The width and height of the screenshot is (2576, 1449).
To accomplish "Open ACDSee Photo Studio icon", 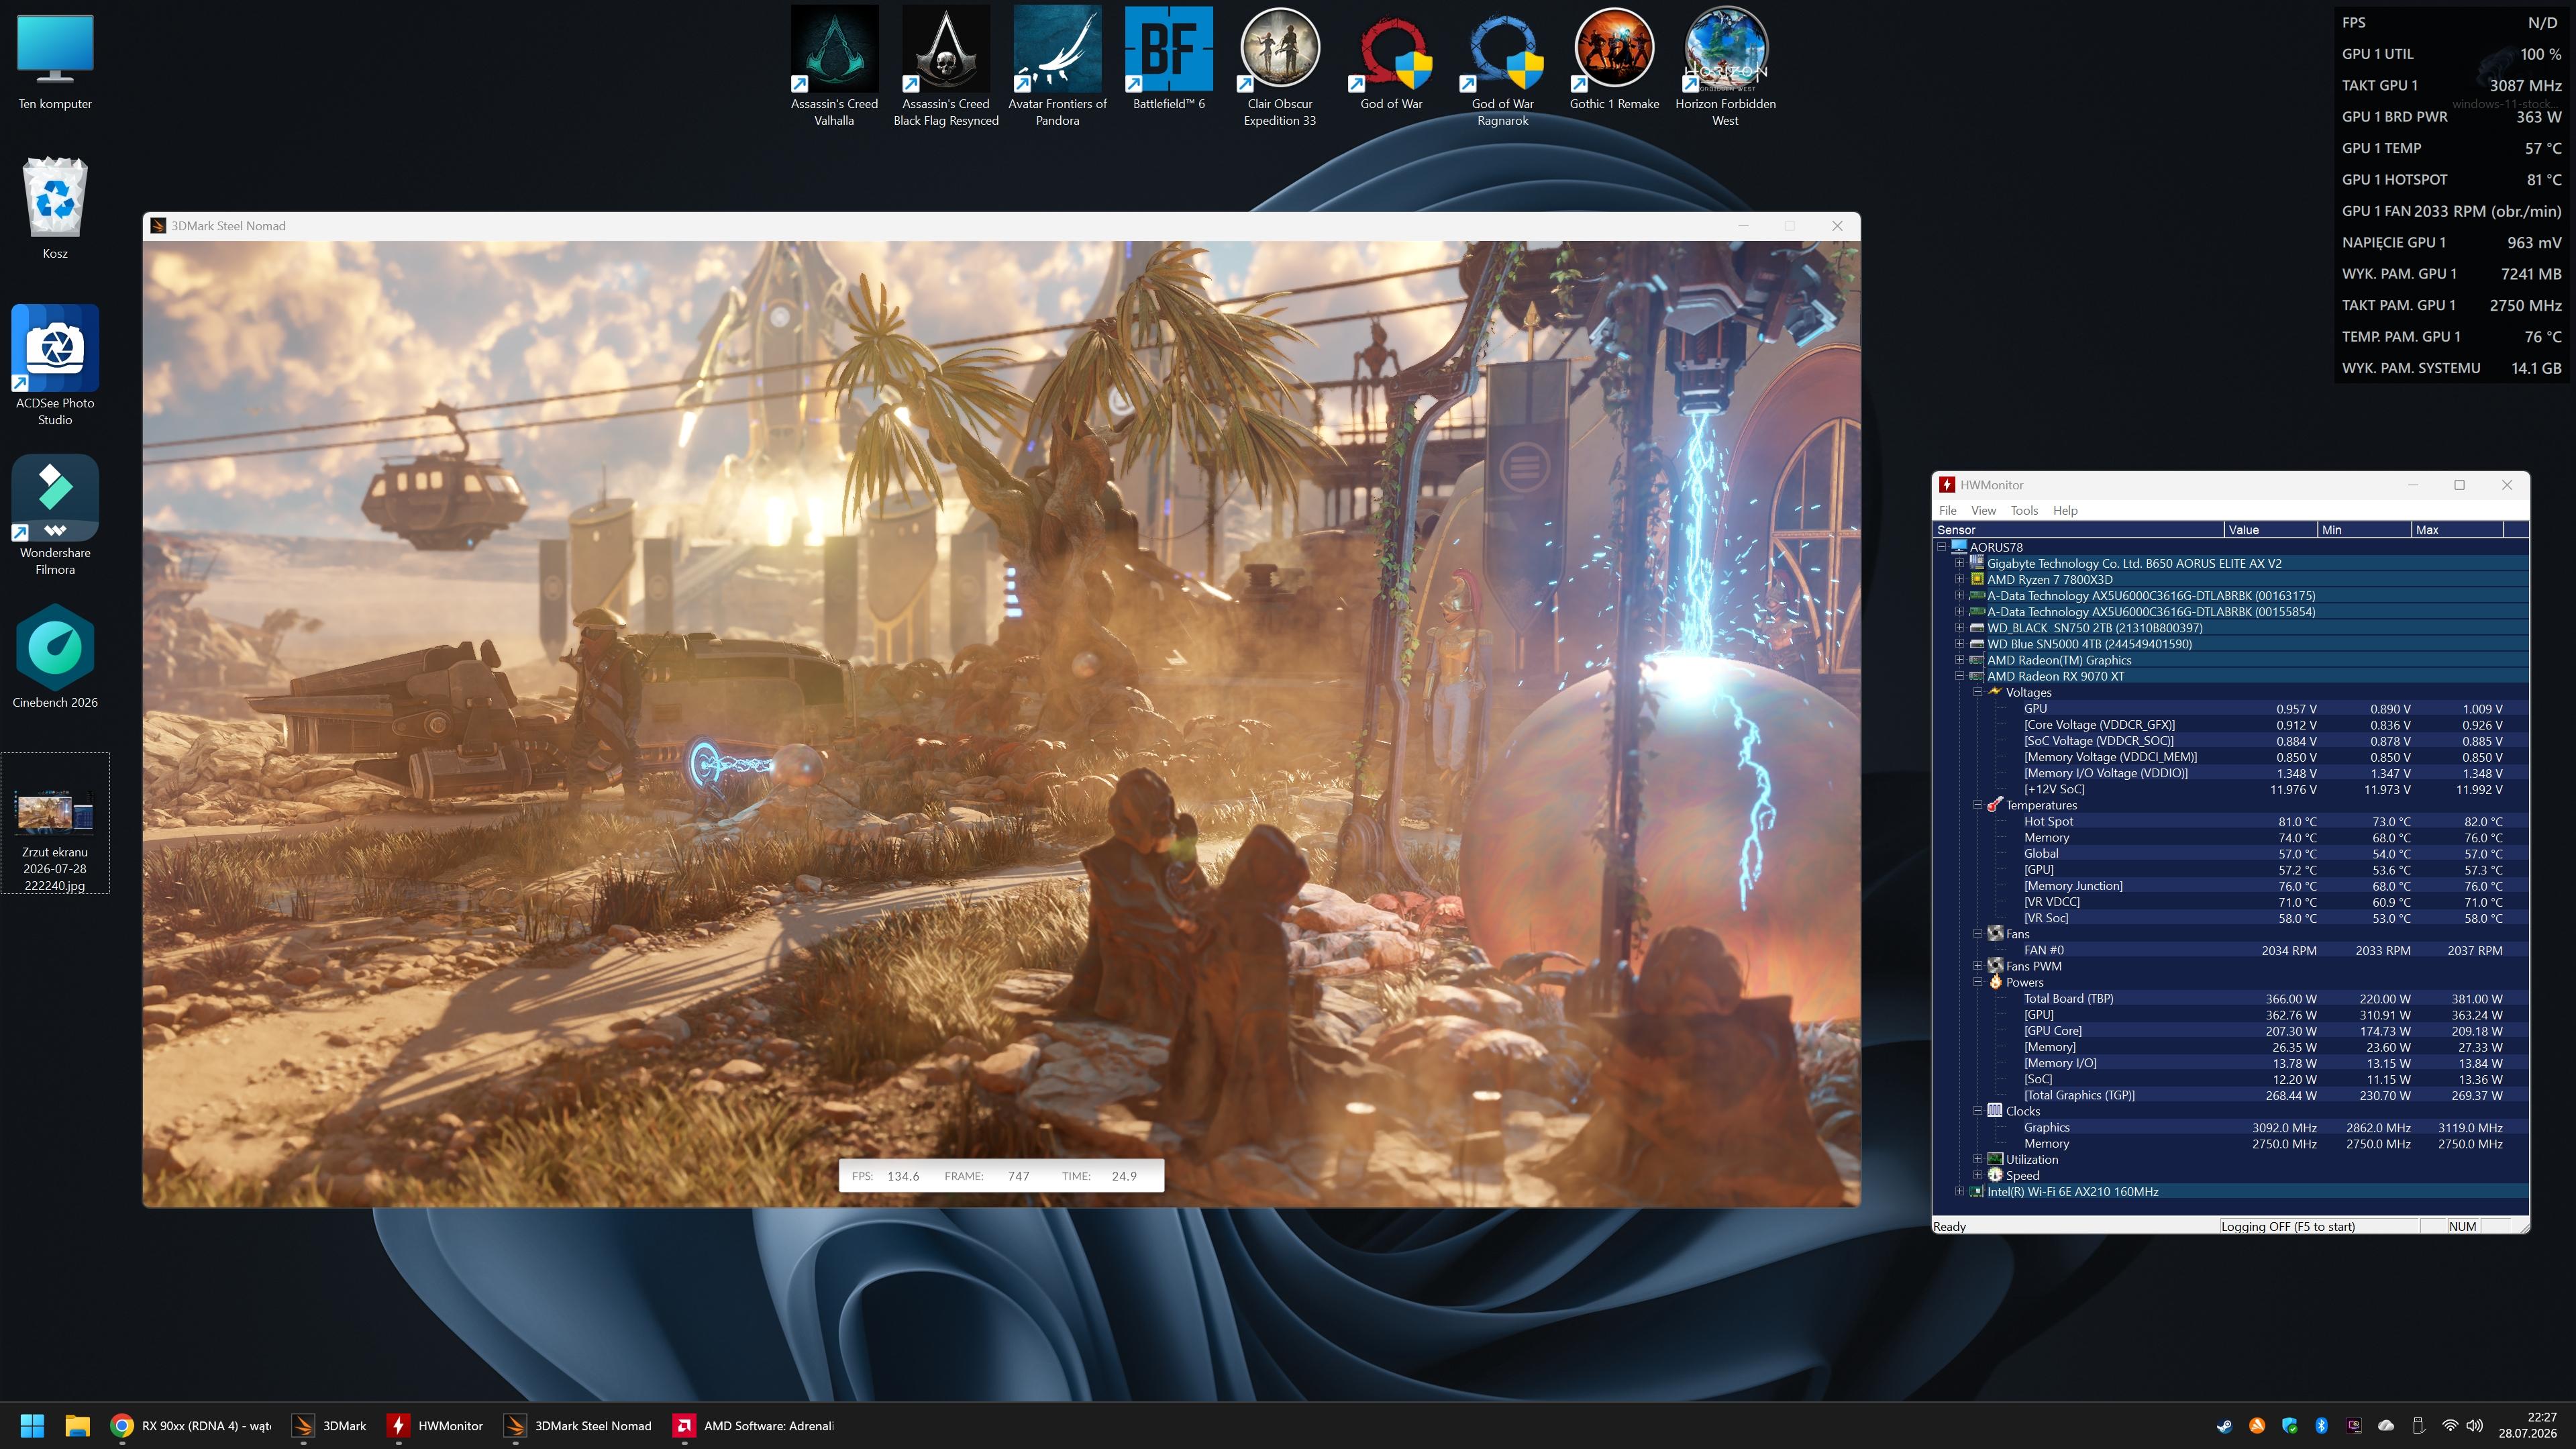I will coord(55,365).
